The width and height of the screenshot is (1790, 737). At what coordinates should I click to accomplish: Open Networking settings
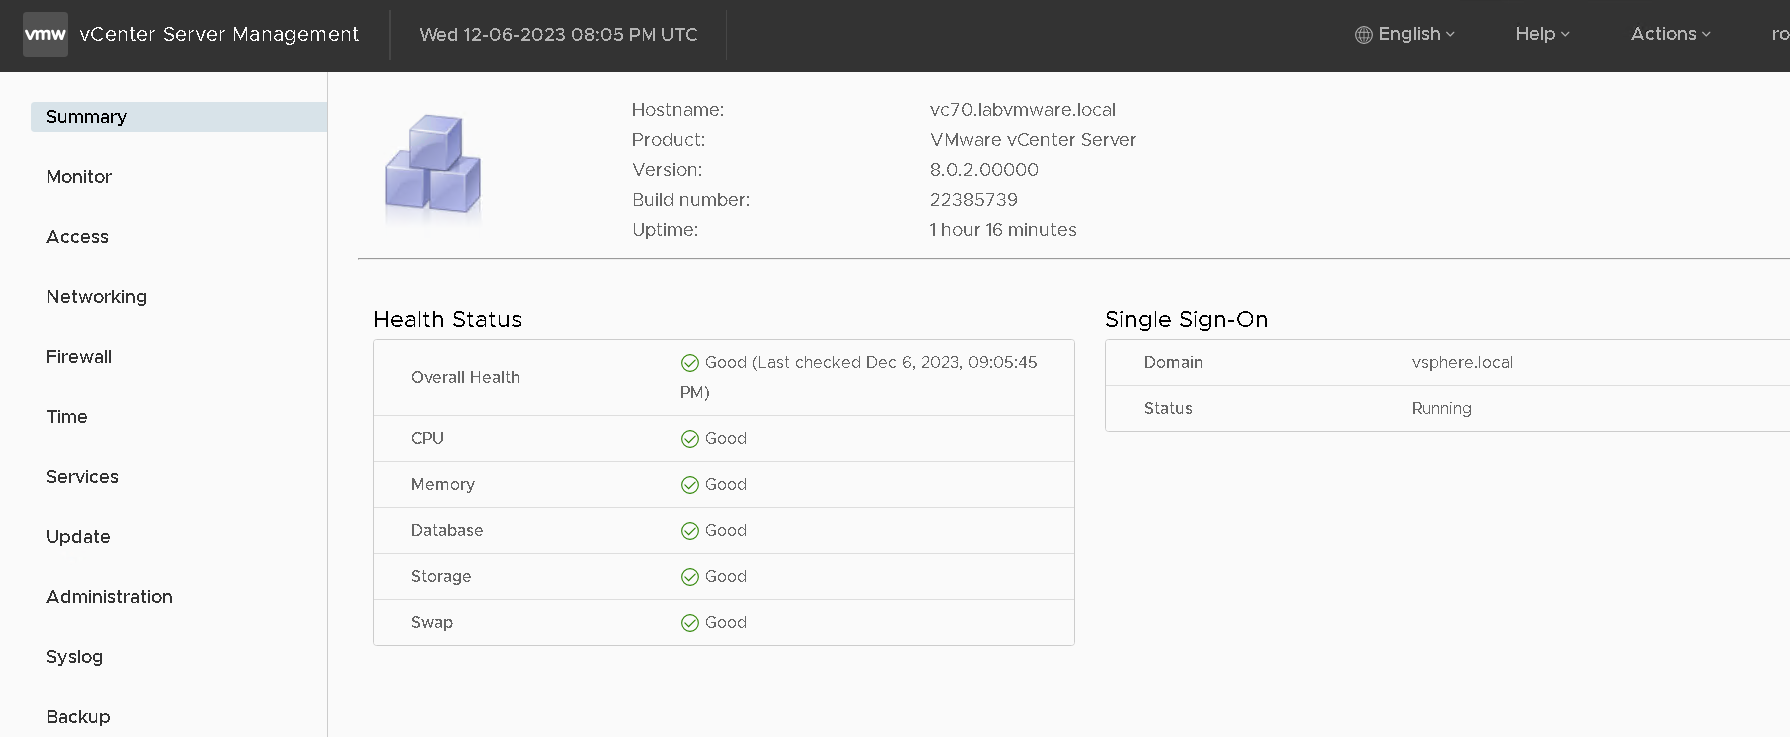pyautogui.click(x=96, y=297)
